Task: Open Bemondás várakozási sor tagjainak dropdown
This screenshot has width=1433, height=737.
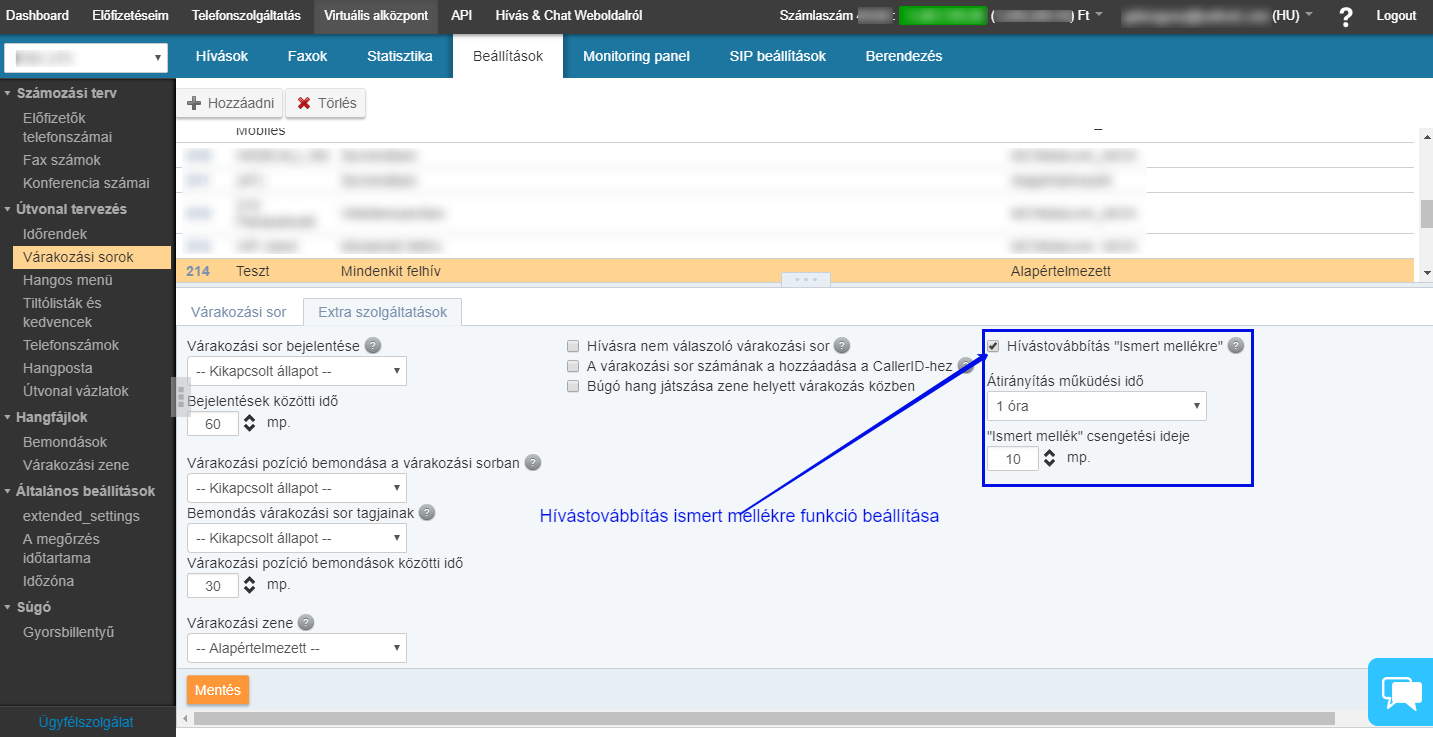Action: coord(297,538)
